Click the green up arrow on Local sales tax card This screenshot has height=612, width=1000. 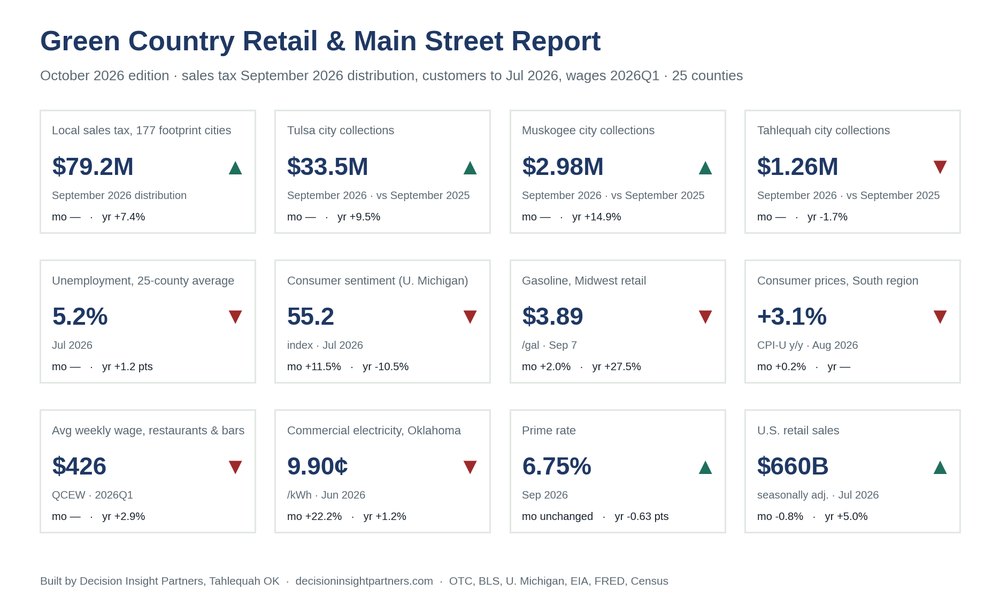235,168
